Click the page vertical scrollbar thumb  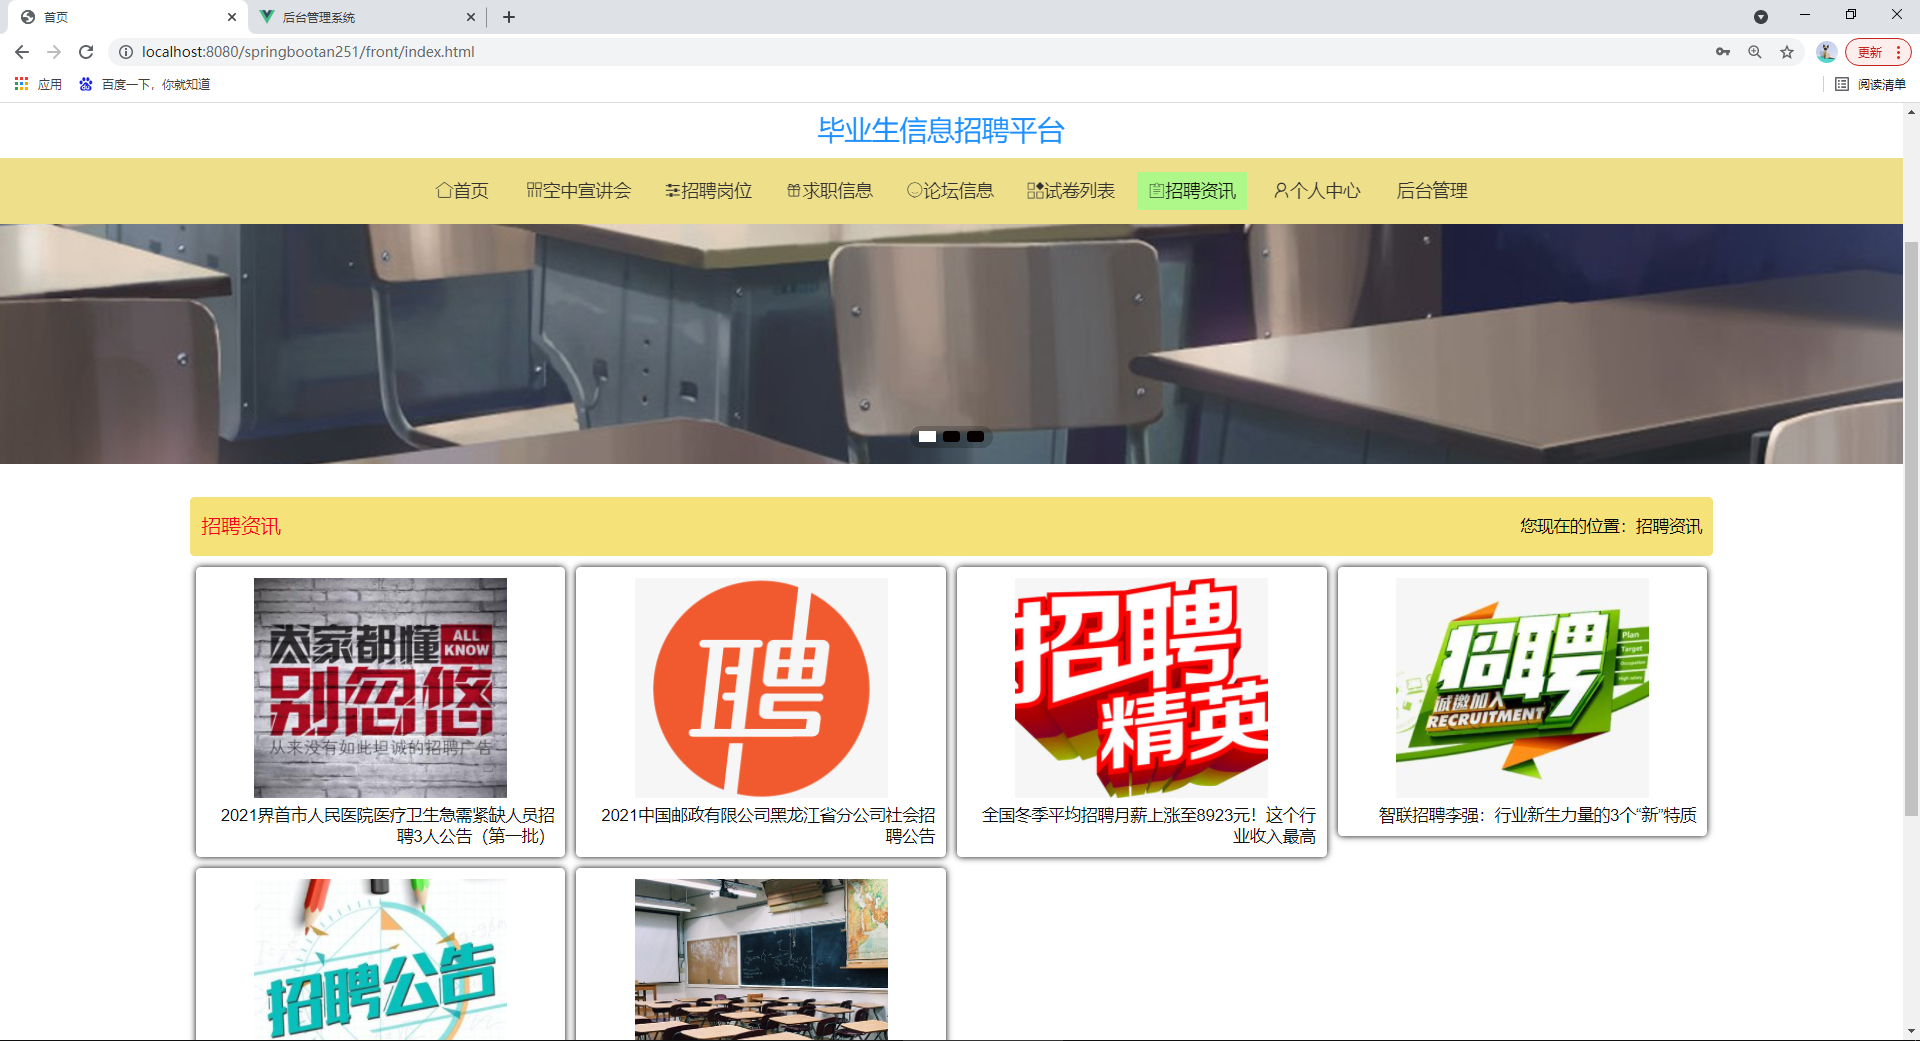pyautogui.click(x=1911, y=528)
